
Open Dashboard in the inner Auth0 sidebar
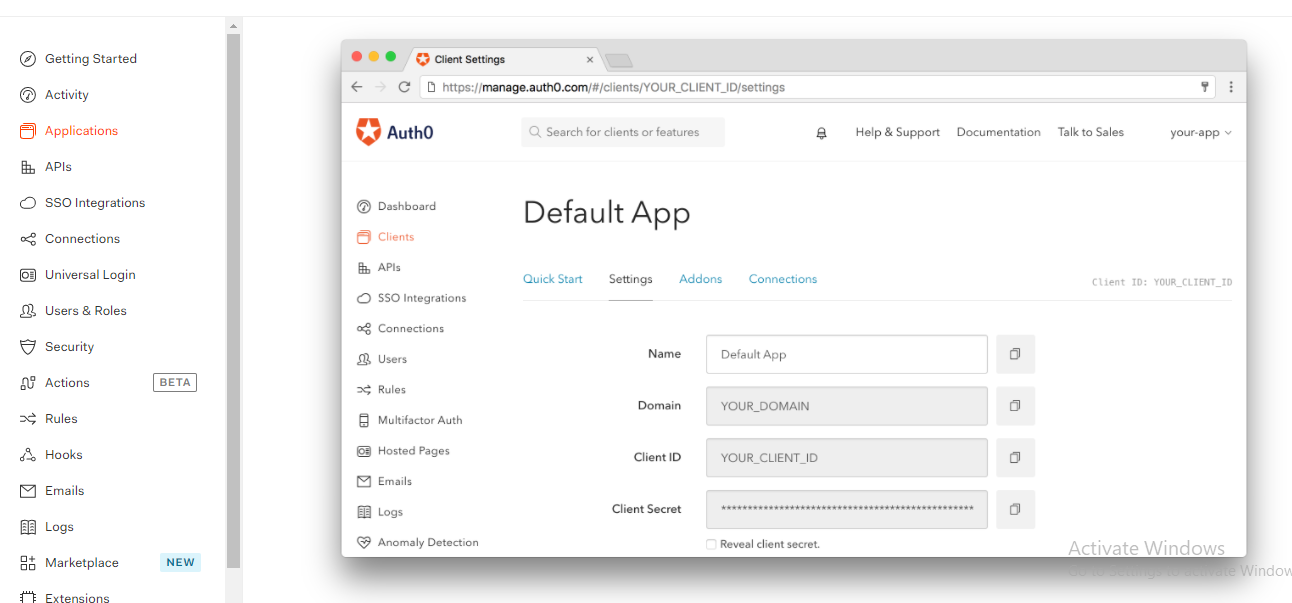[397, 206]
